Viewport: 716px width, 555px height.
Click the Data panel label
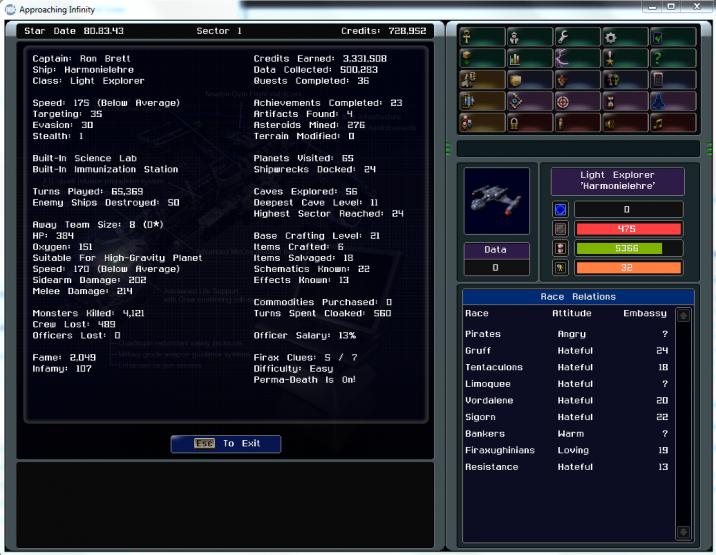click(496, 250)
